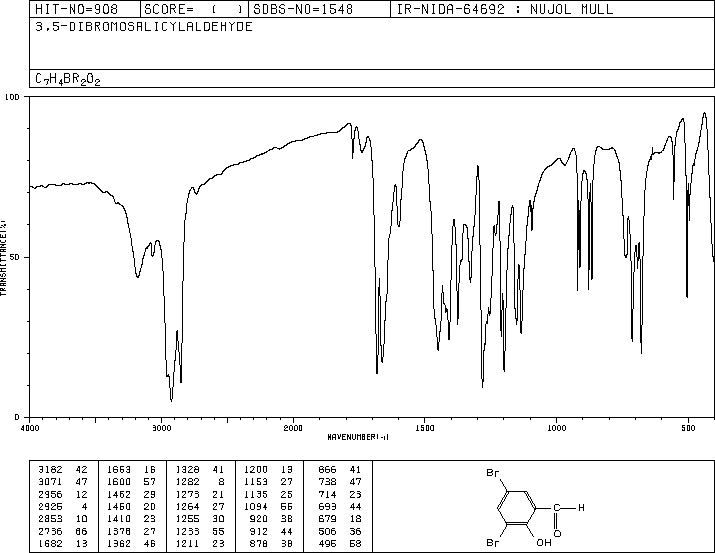
Task: Select peak wavenumber 2926 in the table
Action: pyautogui.click(x=50, y=506)
